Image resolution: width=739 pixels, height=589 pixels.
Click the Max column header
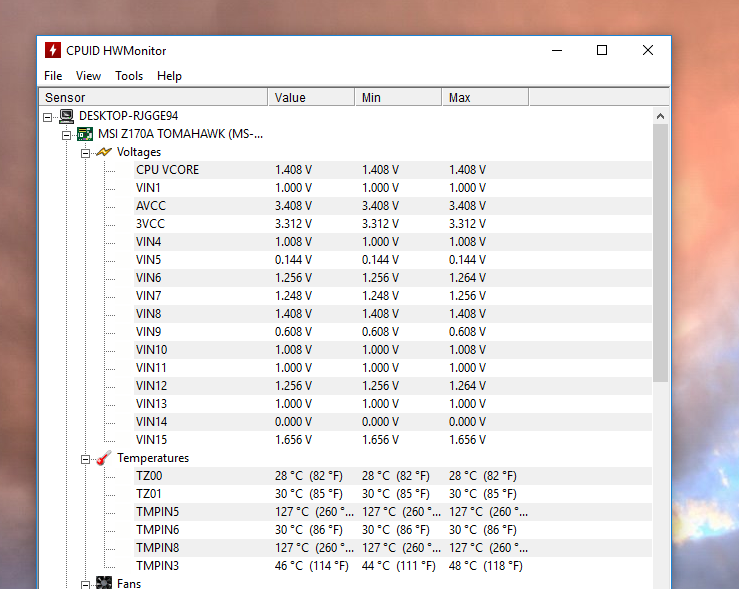[485, 98]
